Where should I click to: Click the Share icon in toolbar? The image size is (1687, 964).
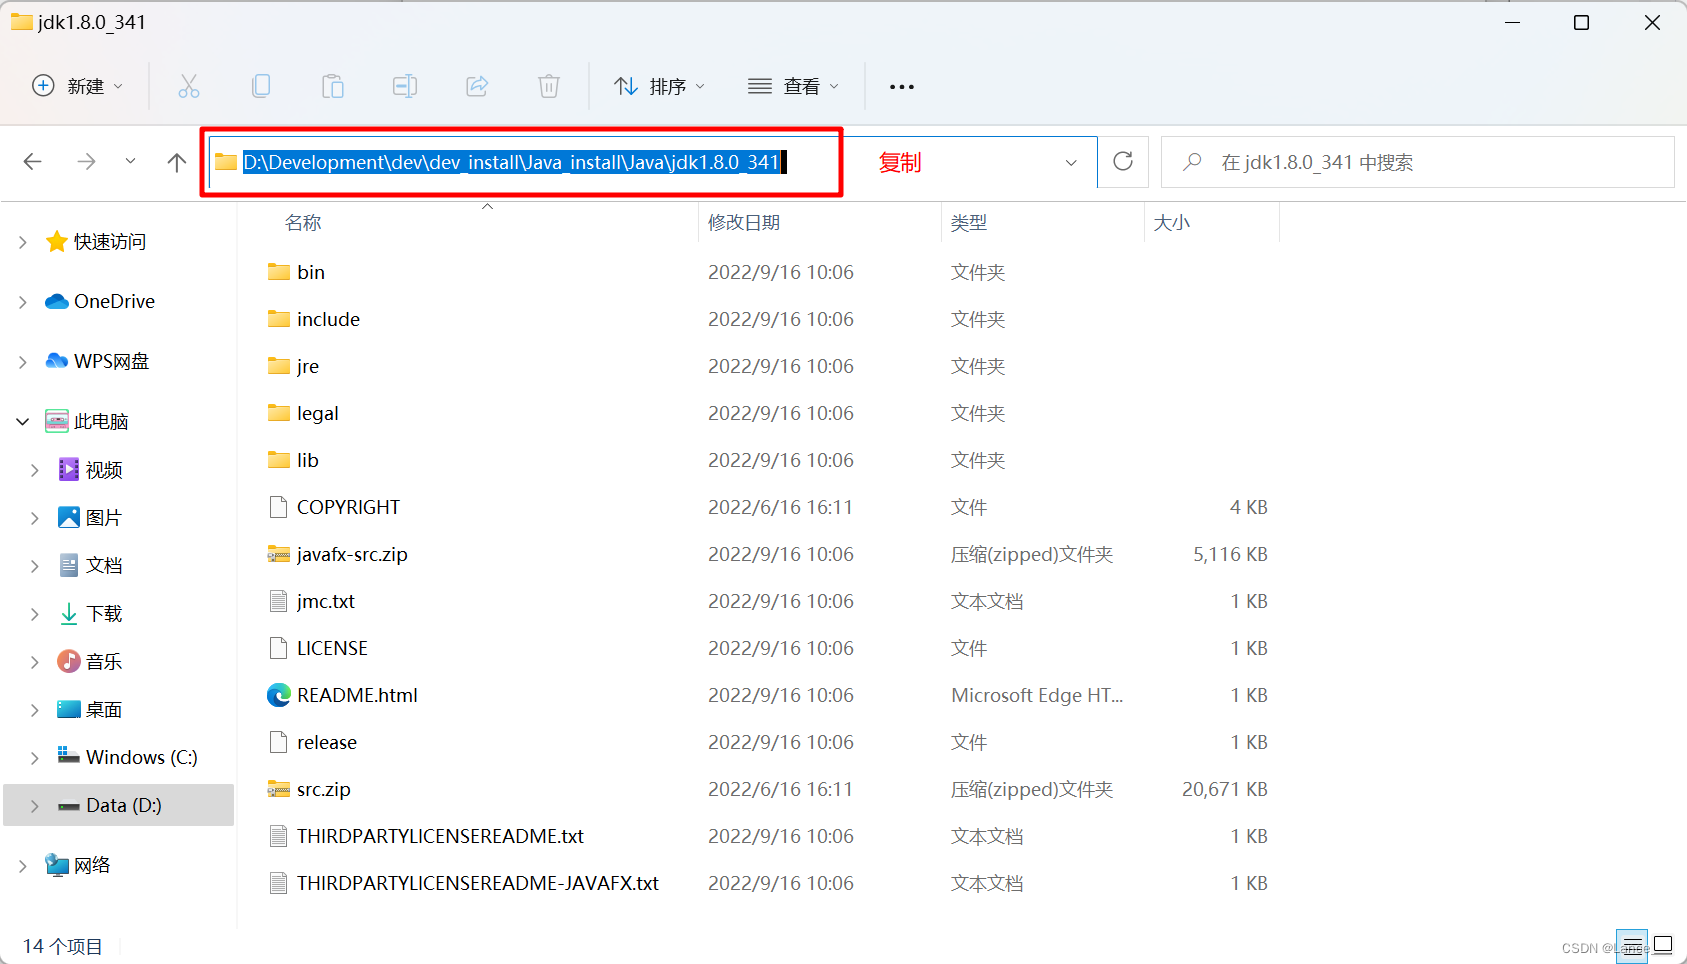coord(477,86)
